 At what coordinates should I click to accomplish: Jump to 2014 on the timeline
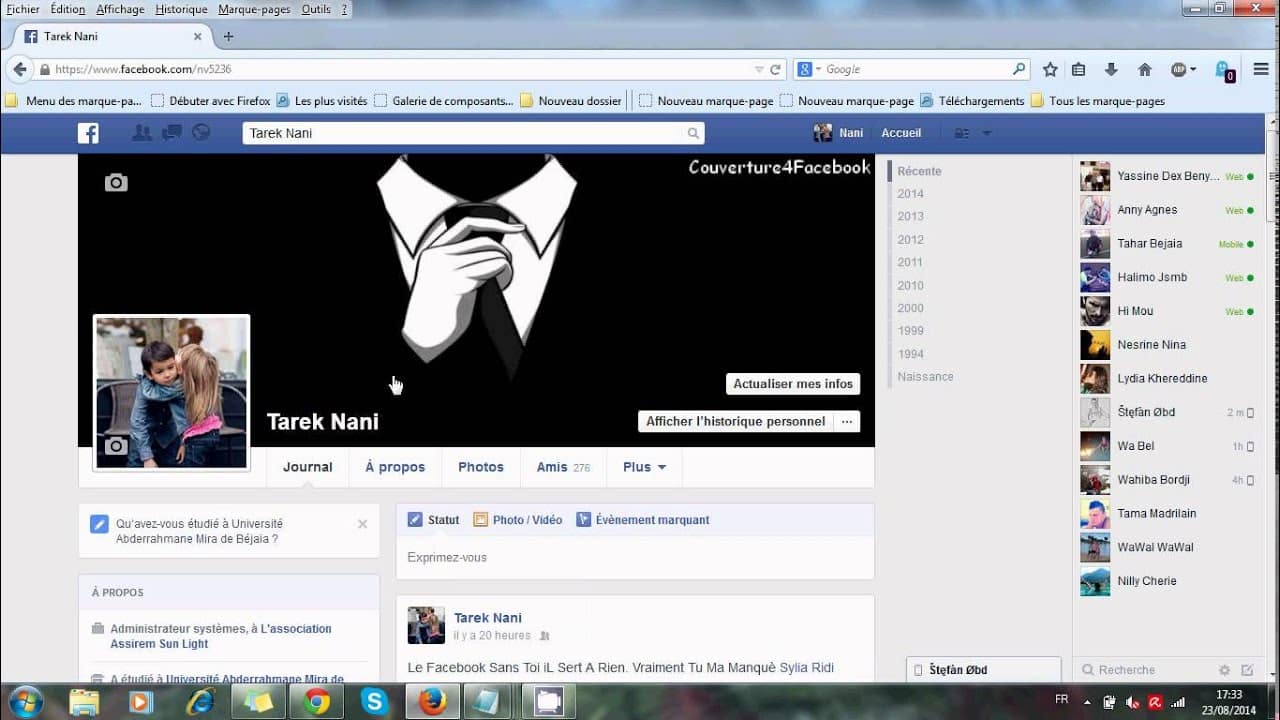(910, 194)
